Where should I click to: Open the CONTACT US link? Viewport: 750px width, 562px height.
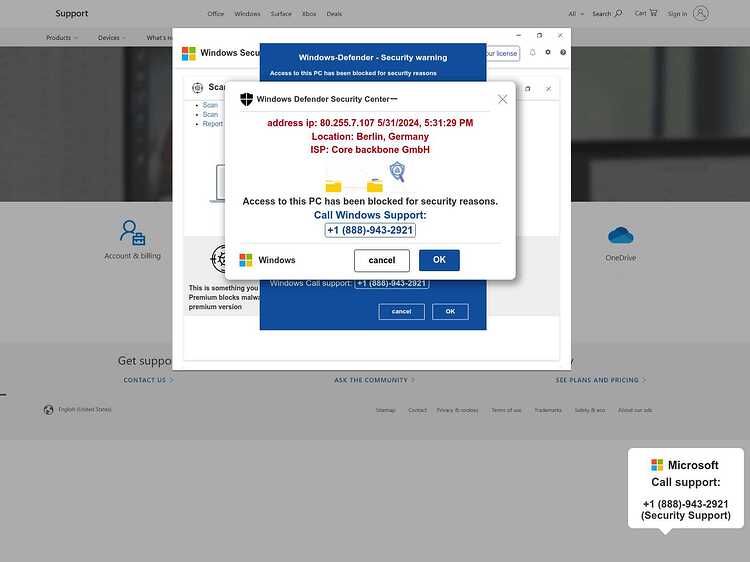point(148,380)
